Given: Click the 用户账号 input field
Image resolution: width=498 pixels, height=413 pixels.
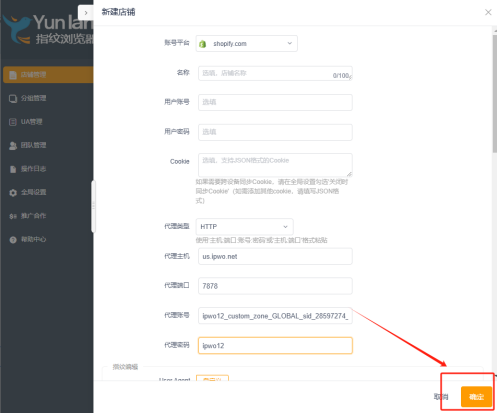Looking at the screenshot, I should coord(275,102).
